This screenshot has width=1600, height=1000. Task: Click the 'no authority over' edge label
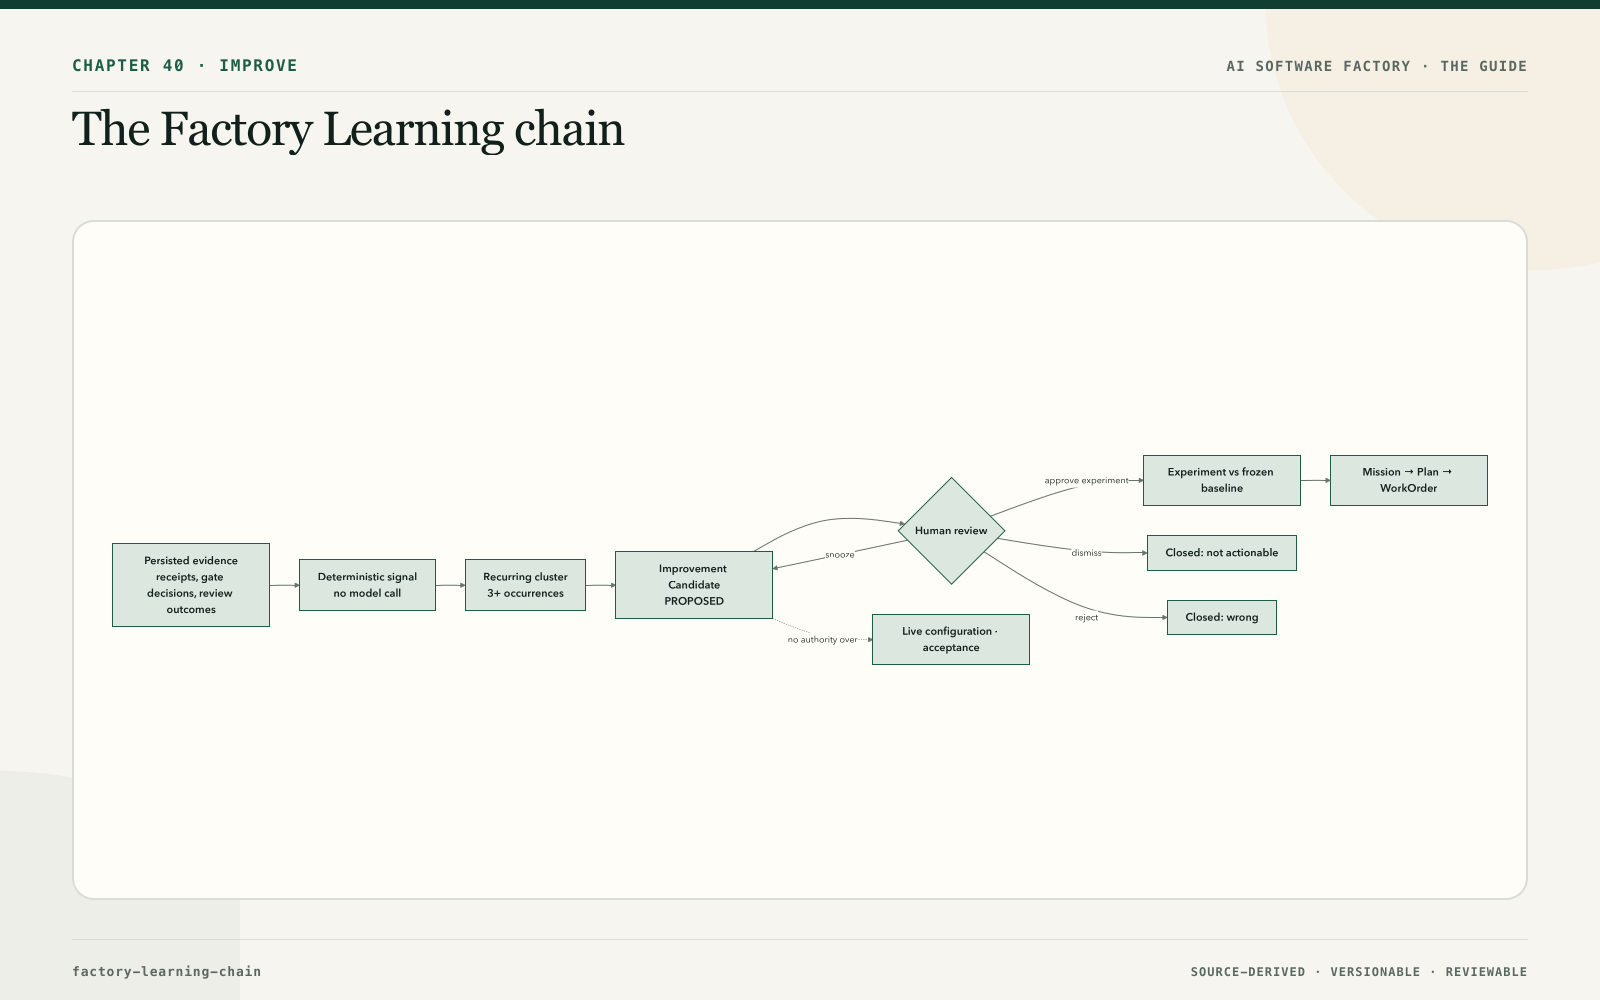click(x=822, y=640)
